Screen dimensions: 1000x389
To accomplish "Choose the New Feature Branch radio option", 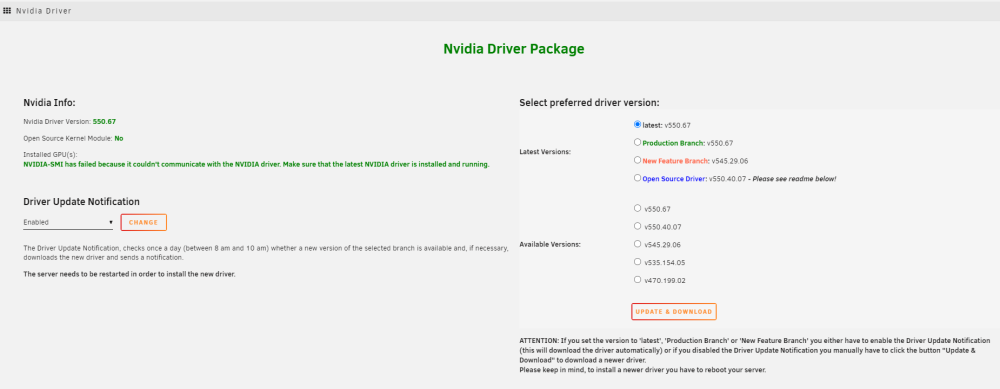I will (638, 160).
